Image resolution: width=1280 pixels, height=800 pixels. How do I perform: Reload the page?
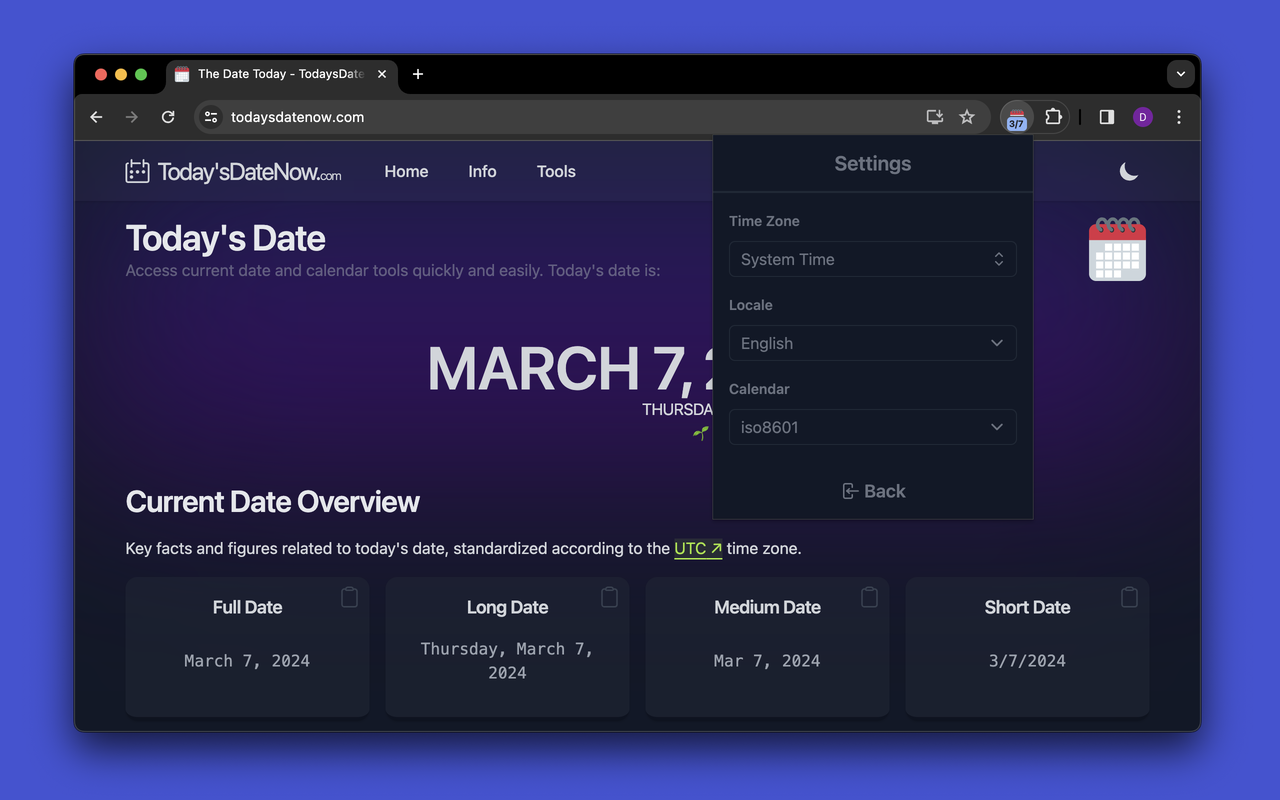168,117
